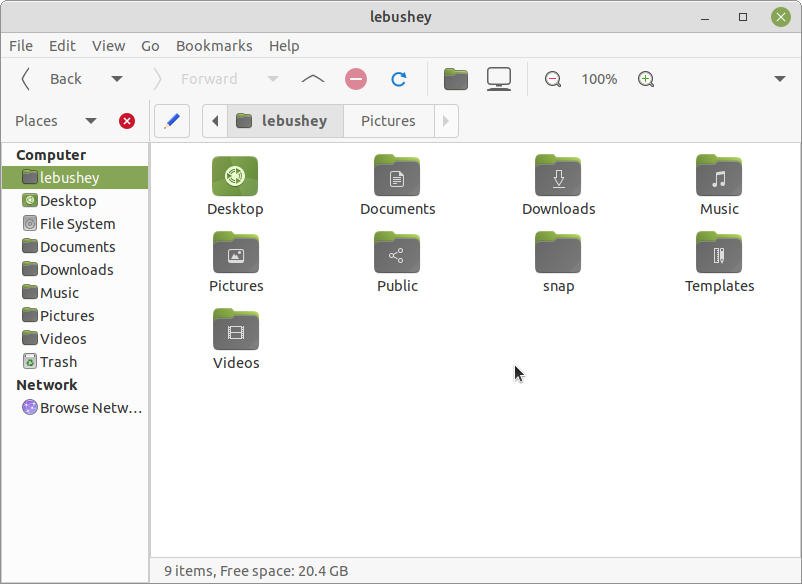Image resolution: width=802 pixels, height=584 pixels.
Task: Open the Back button history dropdown
Action: point(117,79)
